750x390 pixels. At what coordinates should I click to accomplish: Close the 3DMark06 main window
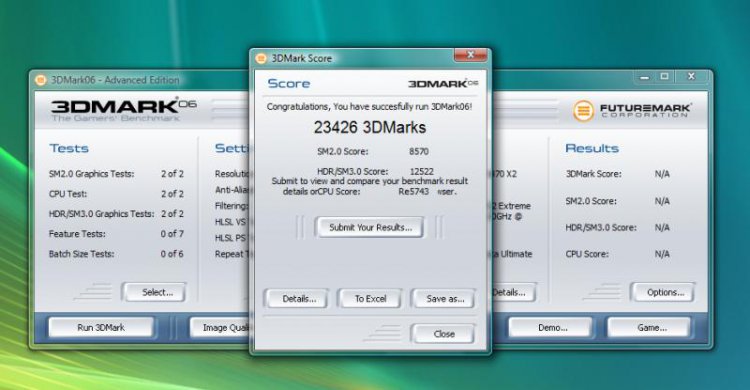pyautogui.click(x=692, y=77)
